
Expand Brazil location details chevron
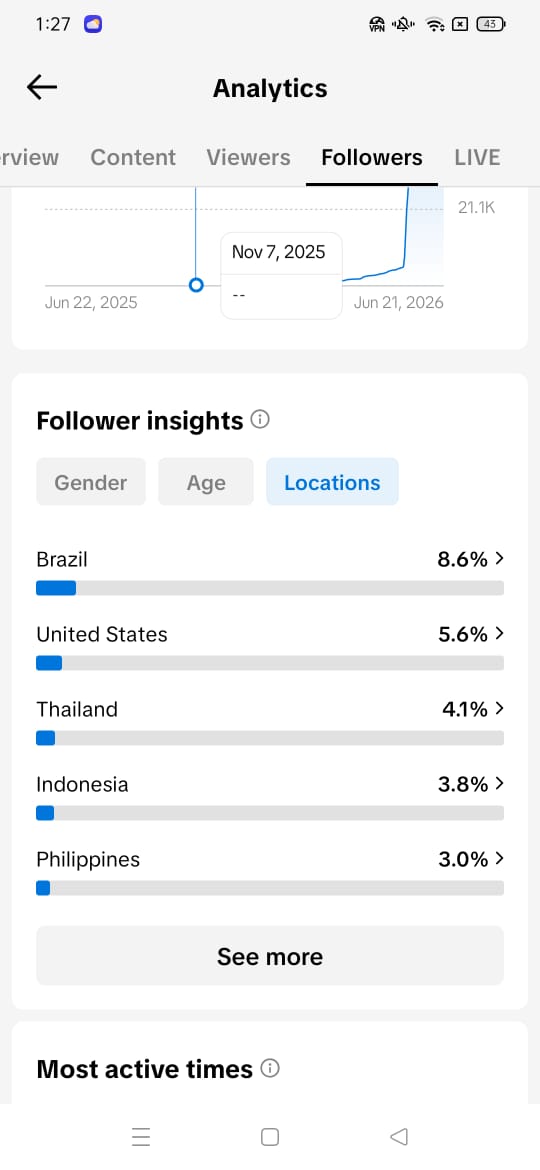click(x=499, y=558)
